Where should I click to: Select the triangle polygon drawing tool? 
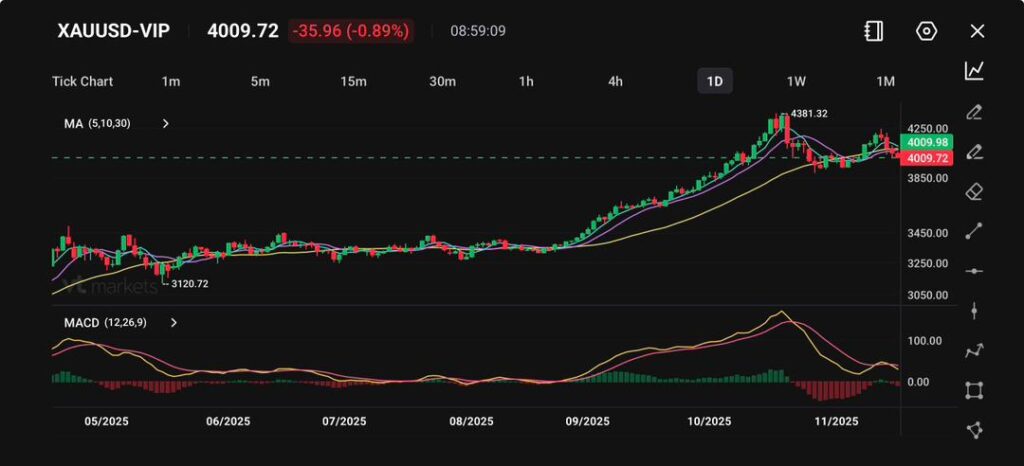974,430
